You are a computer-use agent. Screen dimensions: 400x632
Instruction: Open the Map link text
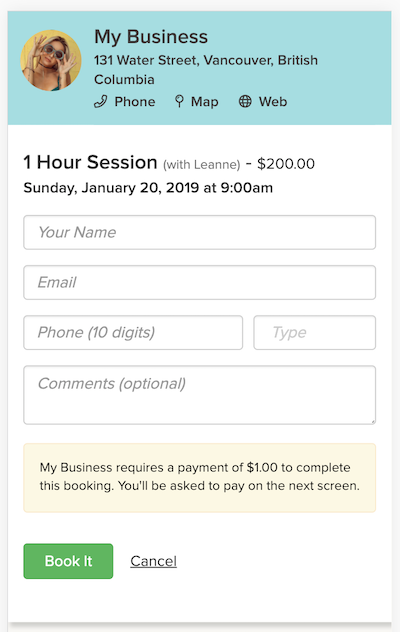(204, 102)
